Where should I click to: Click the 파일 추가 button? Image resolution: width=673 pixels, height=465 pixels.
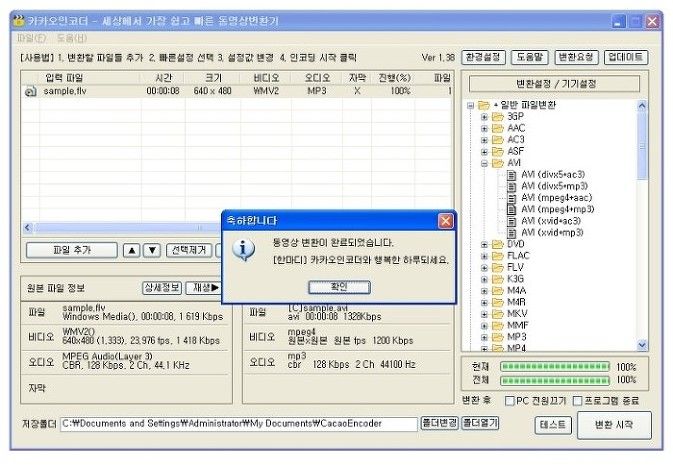(x=72, y=250)
